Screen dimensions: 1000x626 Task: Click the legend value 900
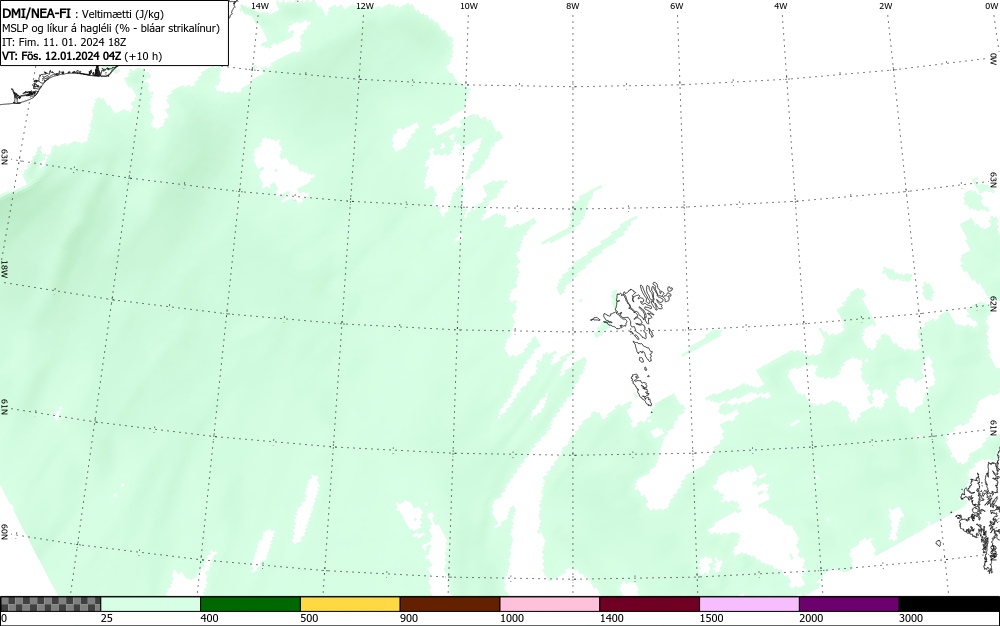409,618
